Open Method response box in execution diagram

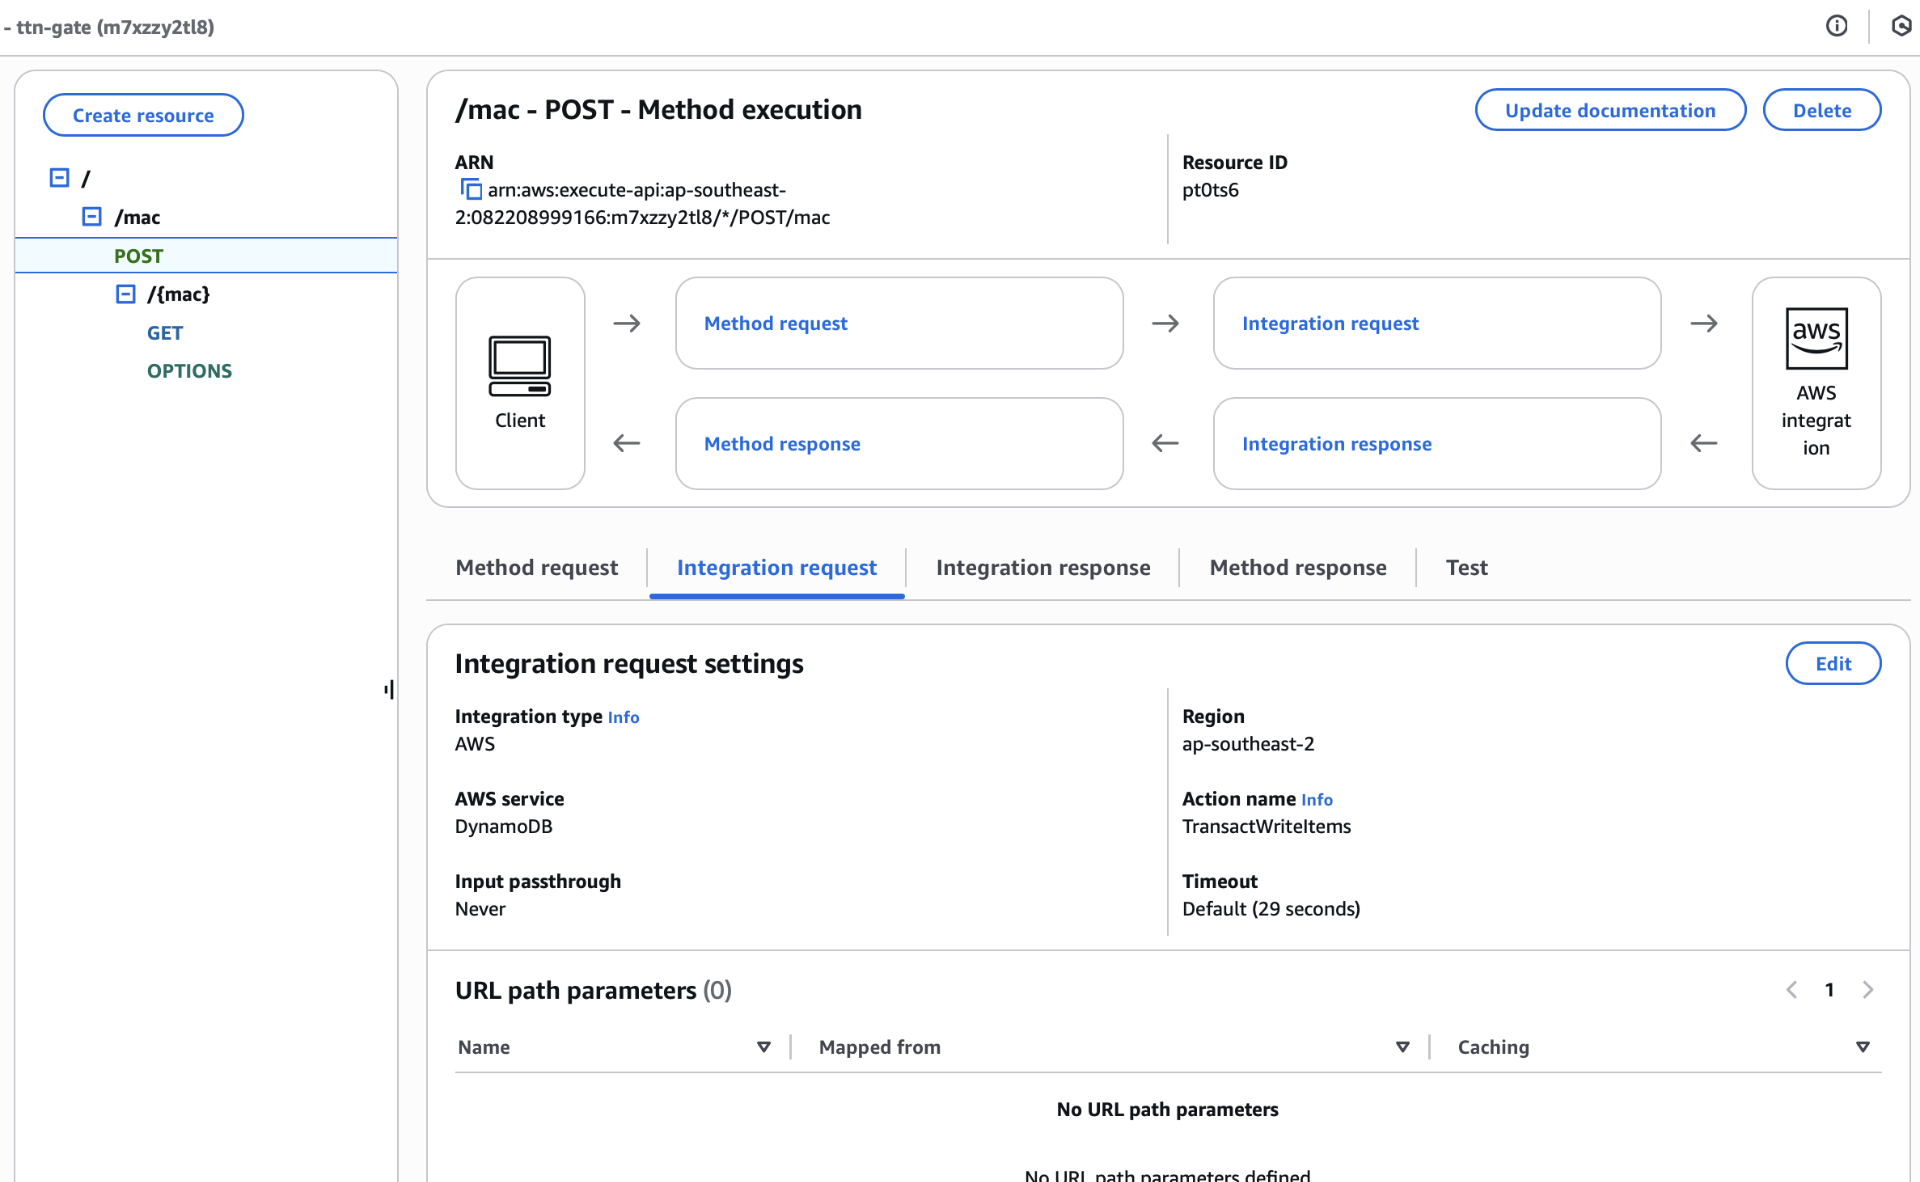tap(899, 443)
